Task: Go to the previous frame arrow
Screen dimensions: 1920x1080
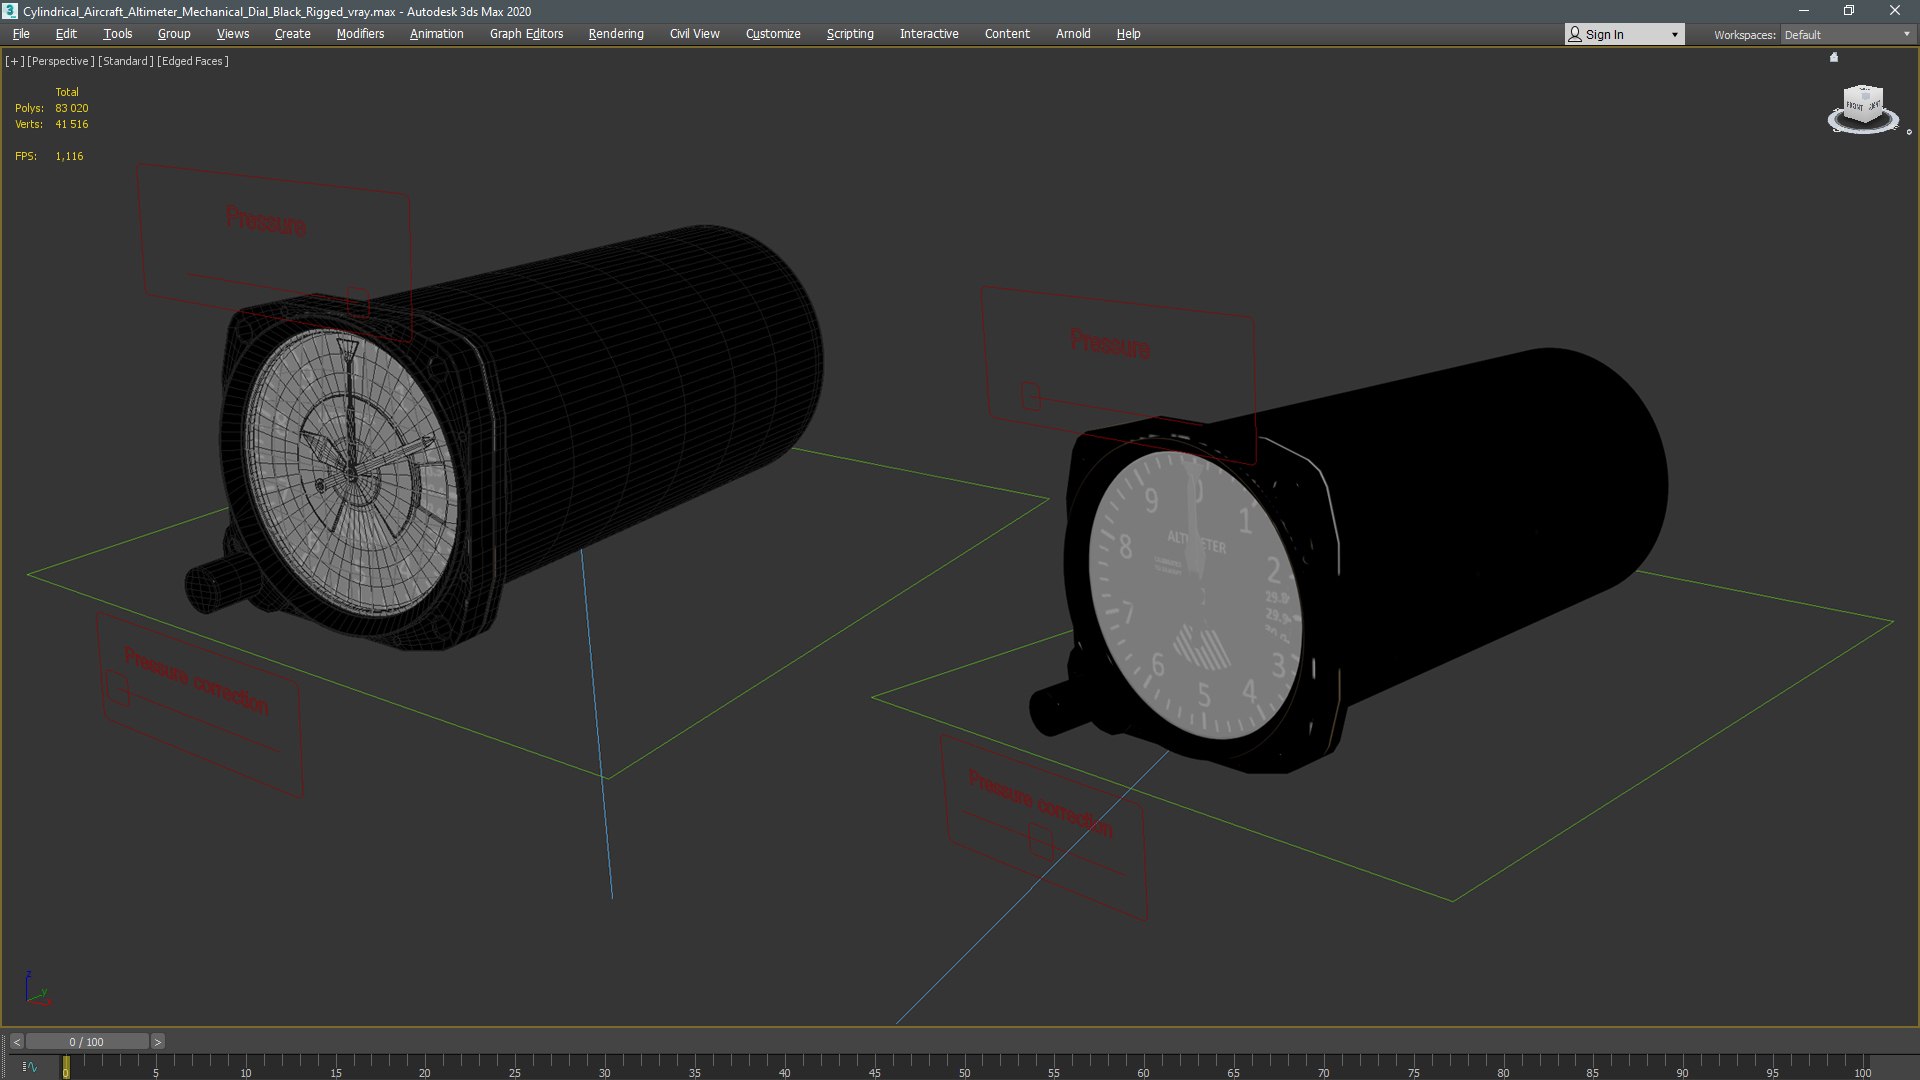Action: [17, 1042]
